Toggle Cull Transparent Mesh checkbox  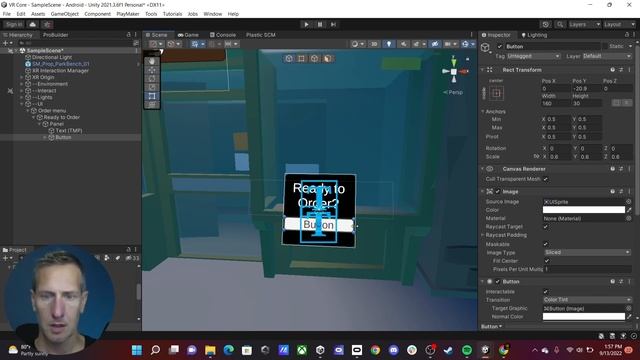click(546, 179)
